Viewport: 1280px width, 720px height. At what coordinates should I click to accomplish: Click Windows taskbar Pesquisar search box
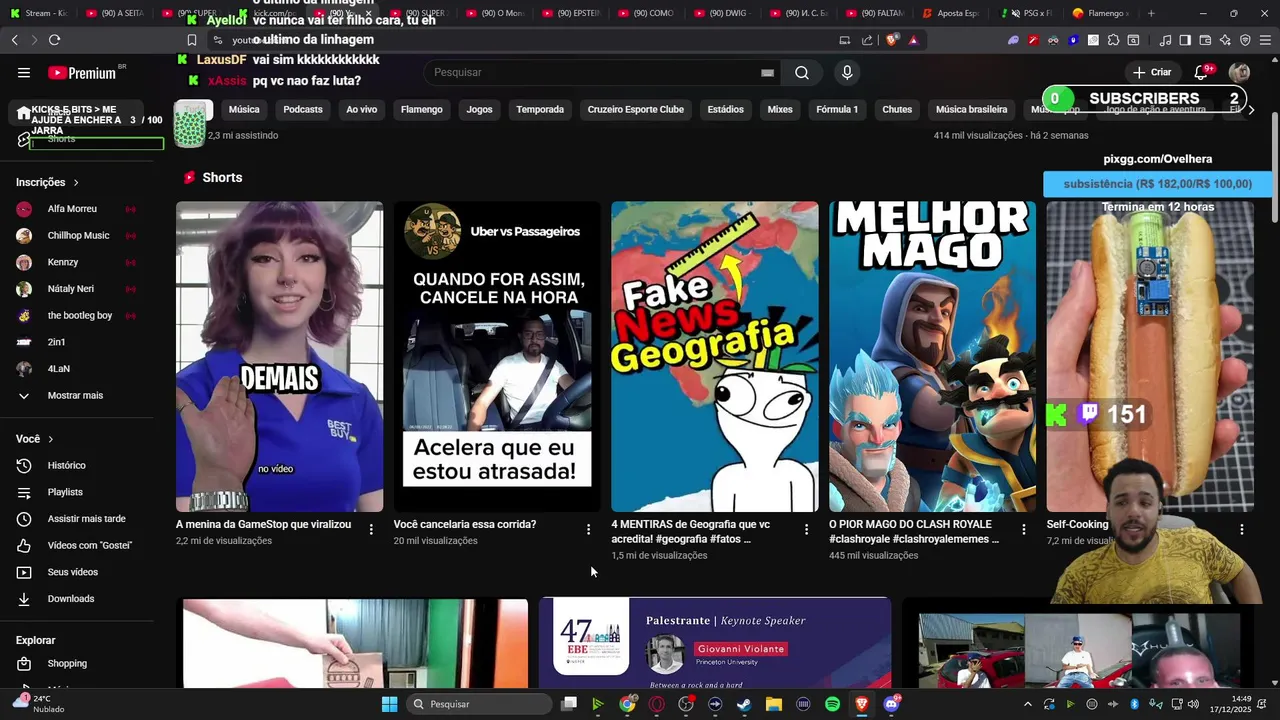click(480, 704)
